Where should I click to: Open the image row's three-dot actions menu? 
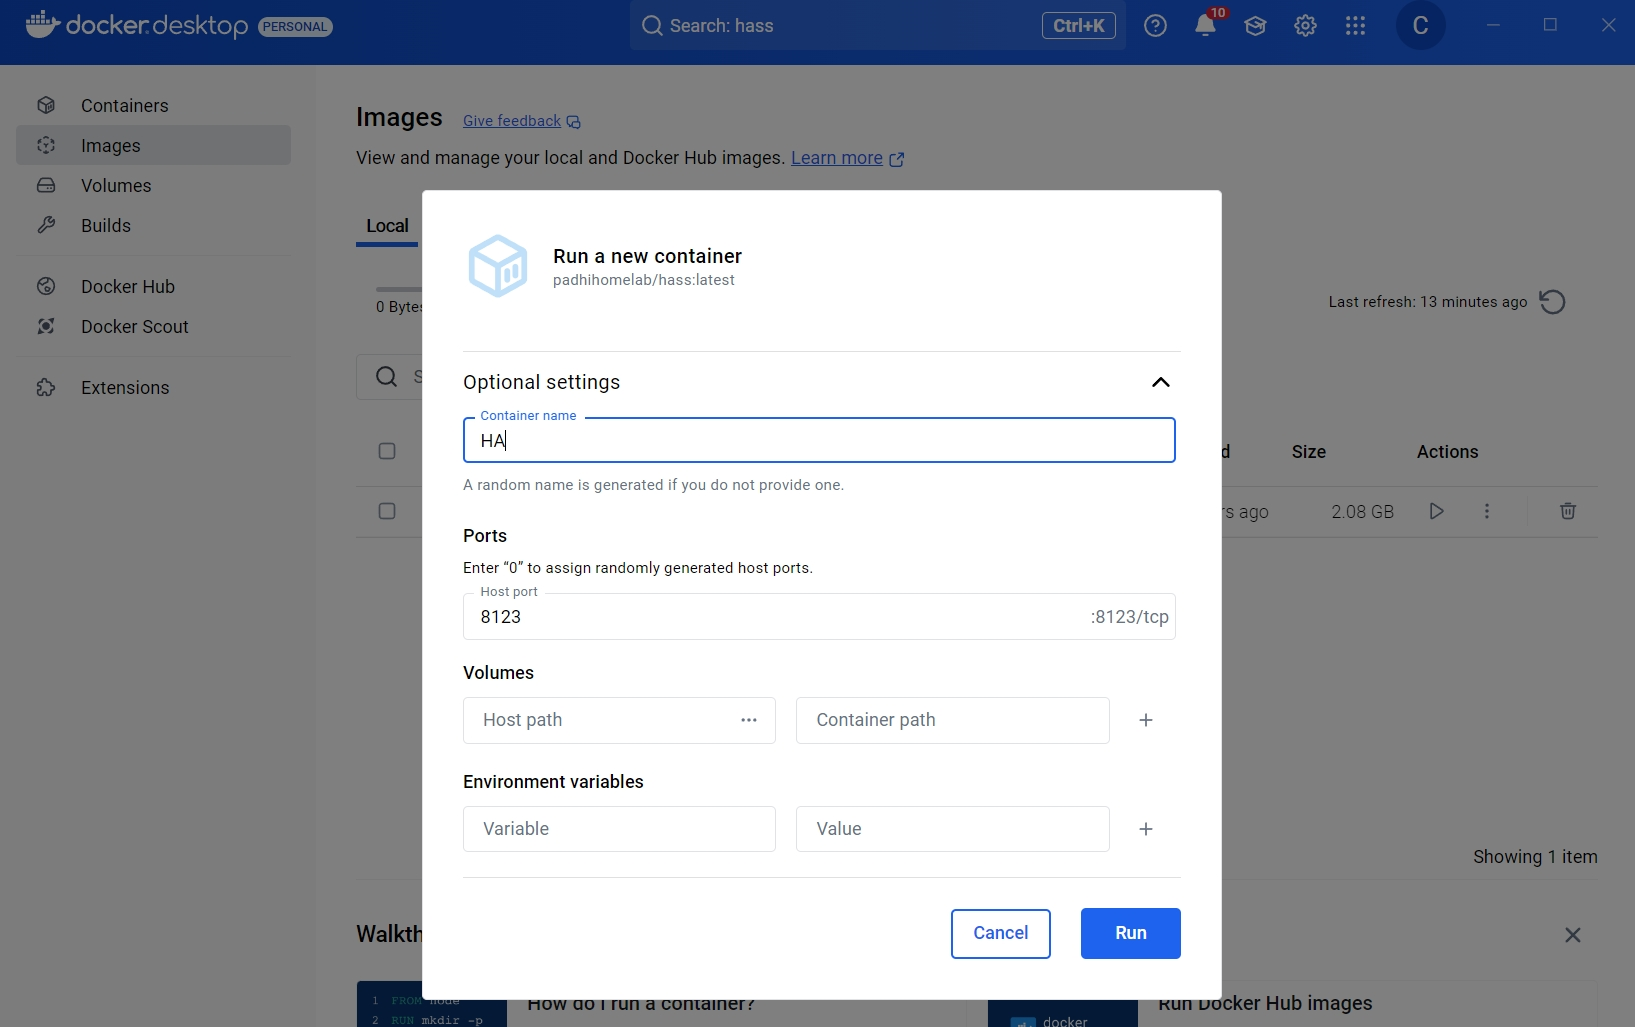pyautogui.click(x=1487, y=511)
